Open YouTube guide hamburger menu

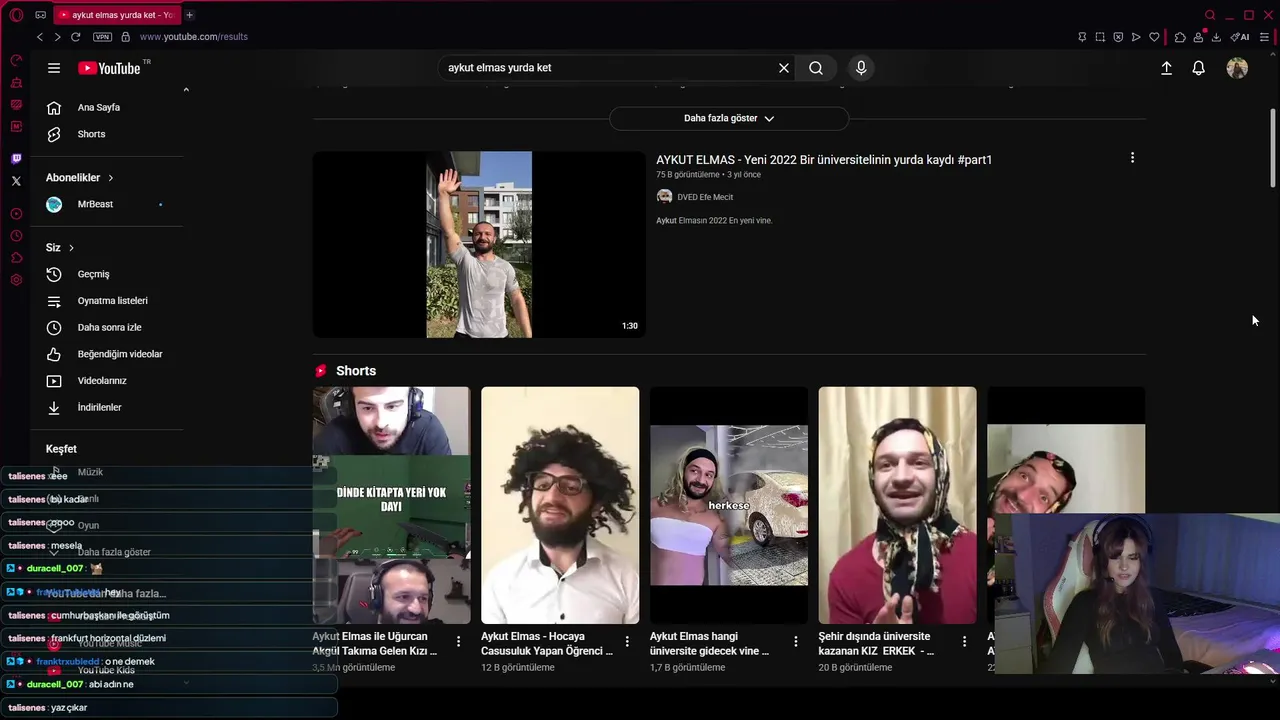click(x=54, y=68)
